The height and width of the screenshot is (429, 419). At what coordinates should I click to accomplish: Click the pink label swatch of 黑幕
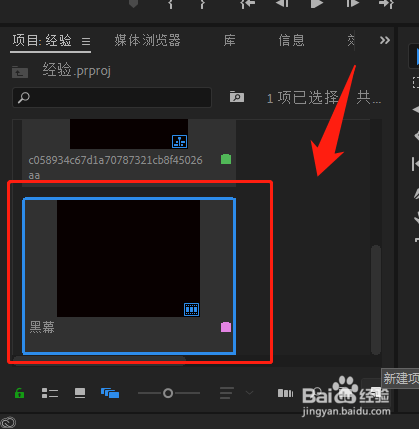tap(226, 327)
